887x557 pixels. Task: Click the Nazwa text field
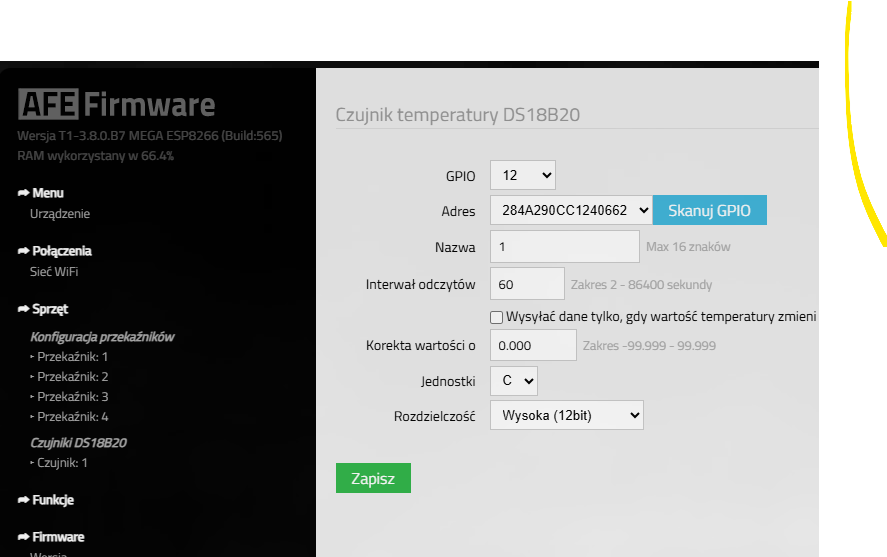pos(564,246)
